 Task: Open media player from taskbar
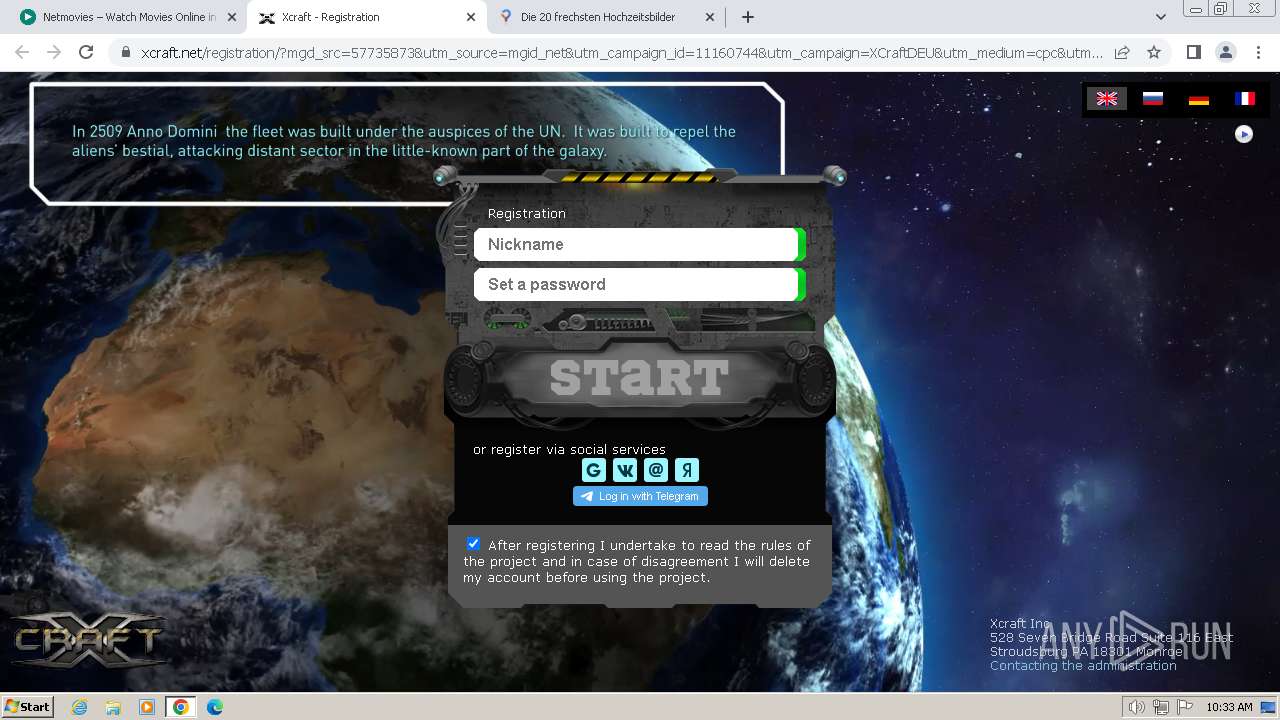click(x=147, y=707)
